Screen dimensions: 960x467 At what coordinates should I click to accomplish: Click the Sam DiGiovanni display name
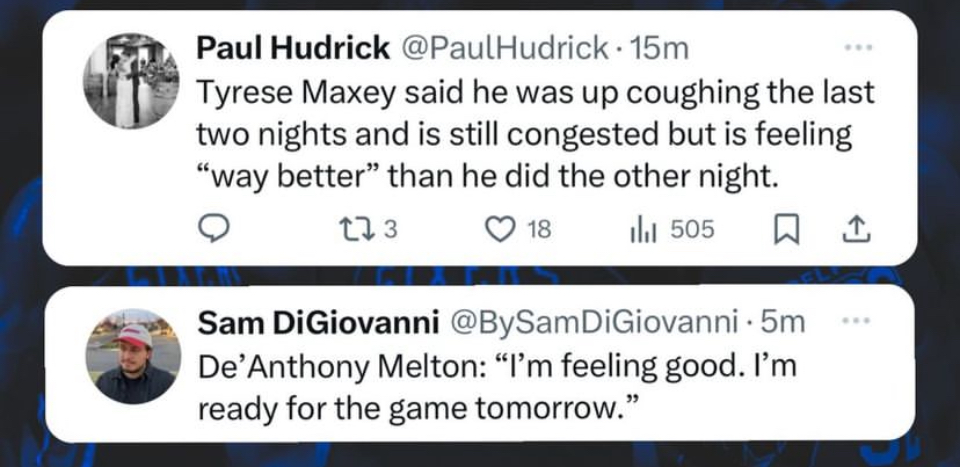pyautogui.click(x=319, y=322)
